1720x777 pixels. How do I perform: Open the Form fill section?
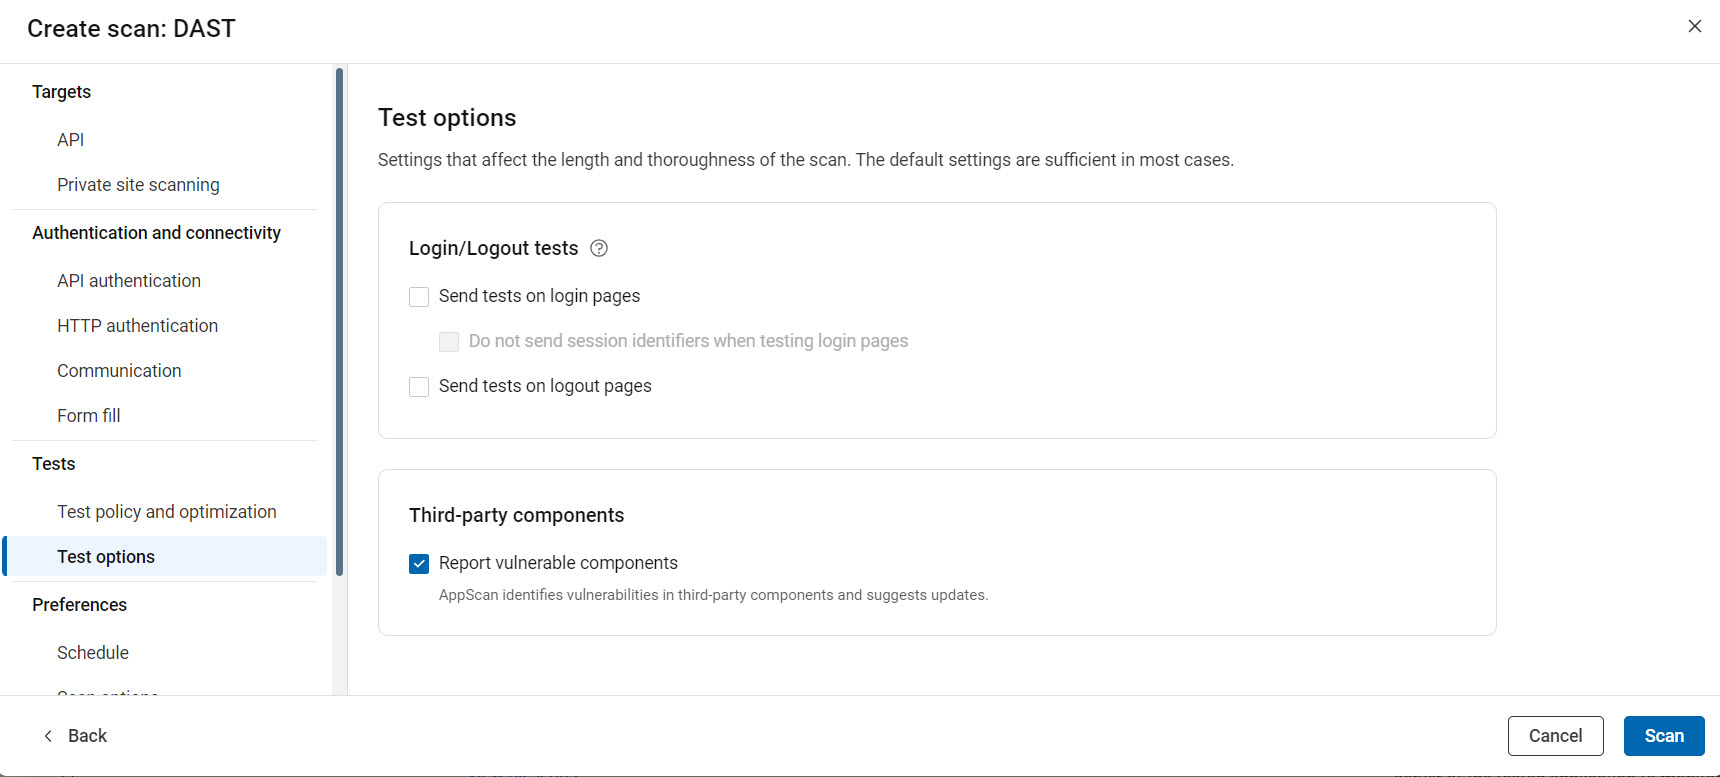[89, 416]
